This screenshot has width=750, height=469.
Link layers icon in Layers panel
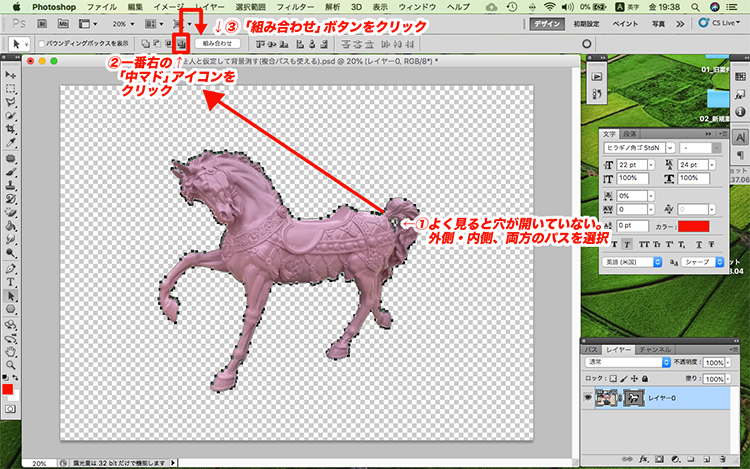[x=627, y=459]
